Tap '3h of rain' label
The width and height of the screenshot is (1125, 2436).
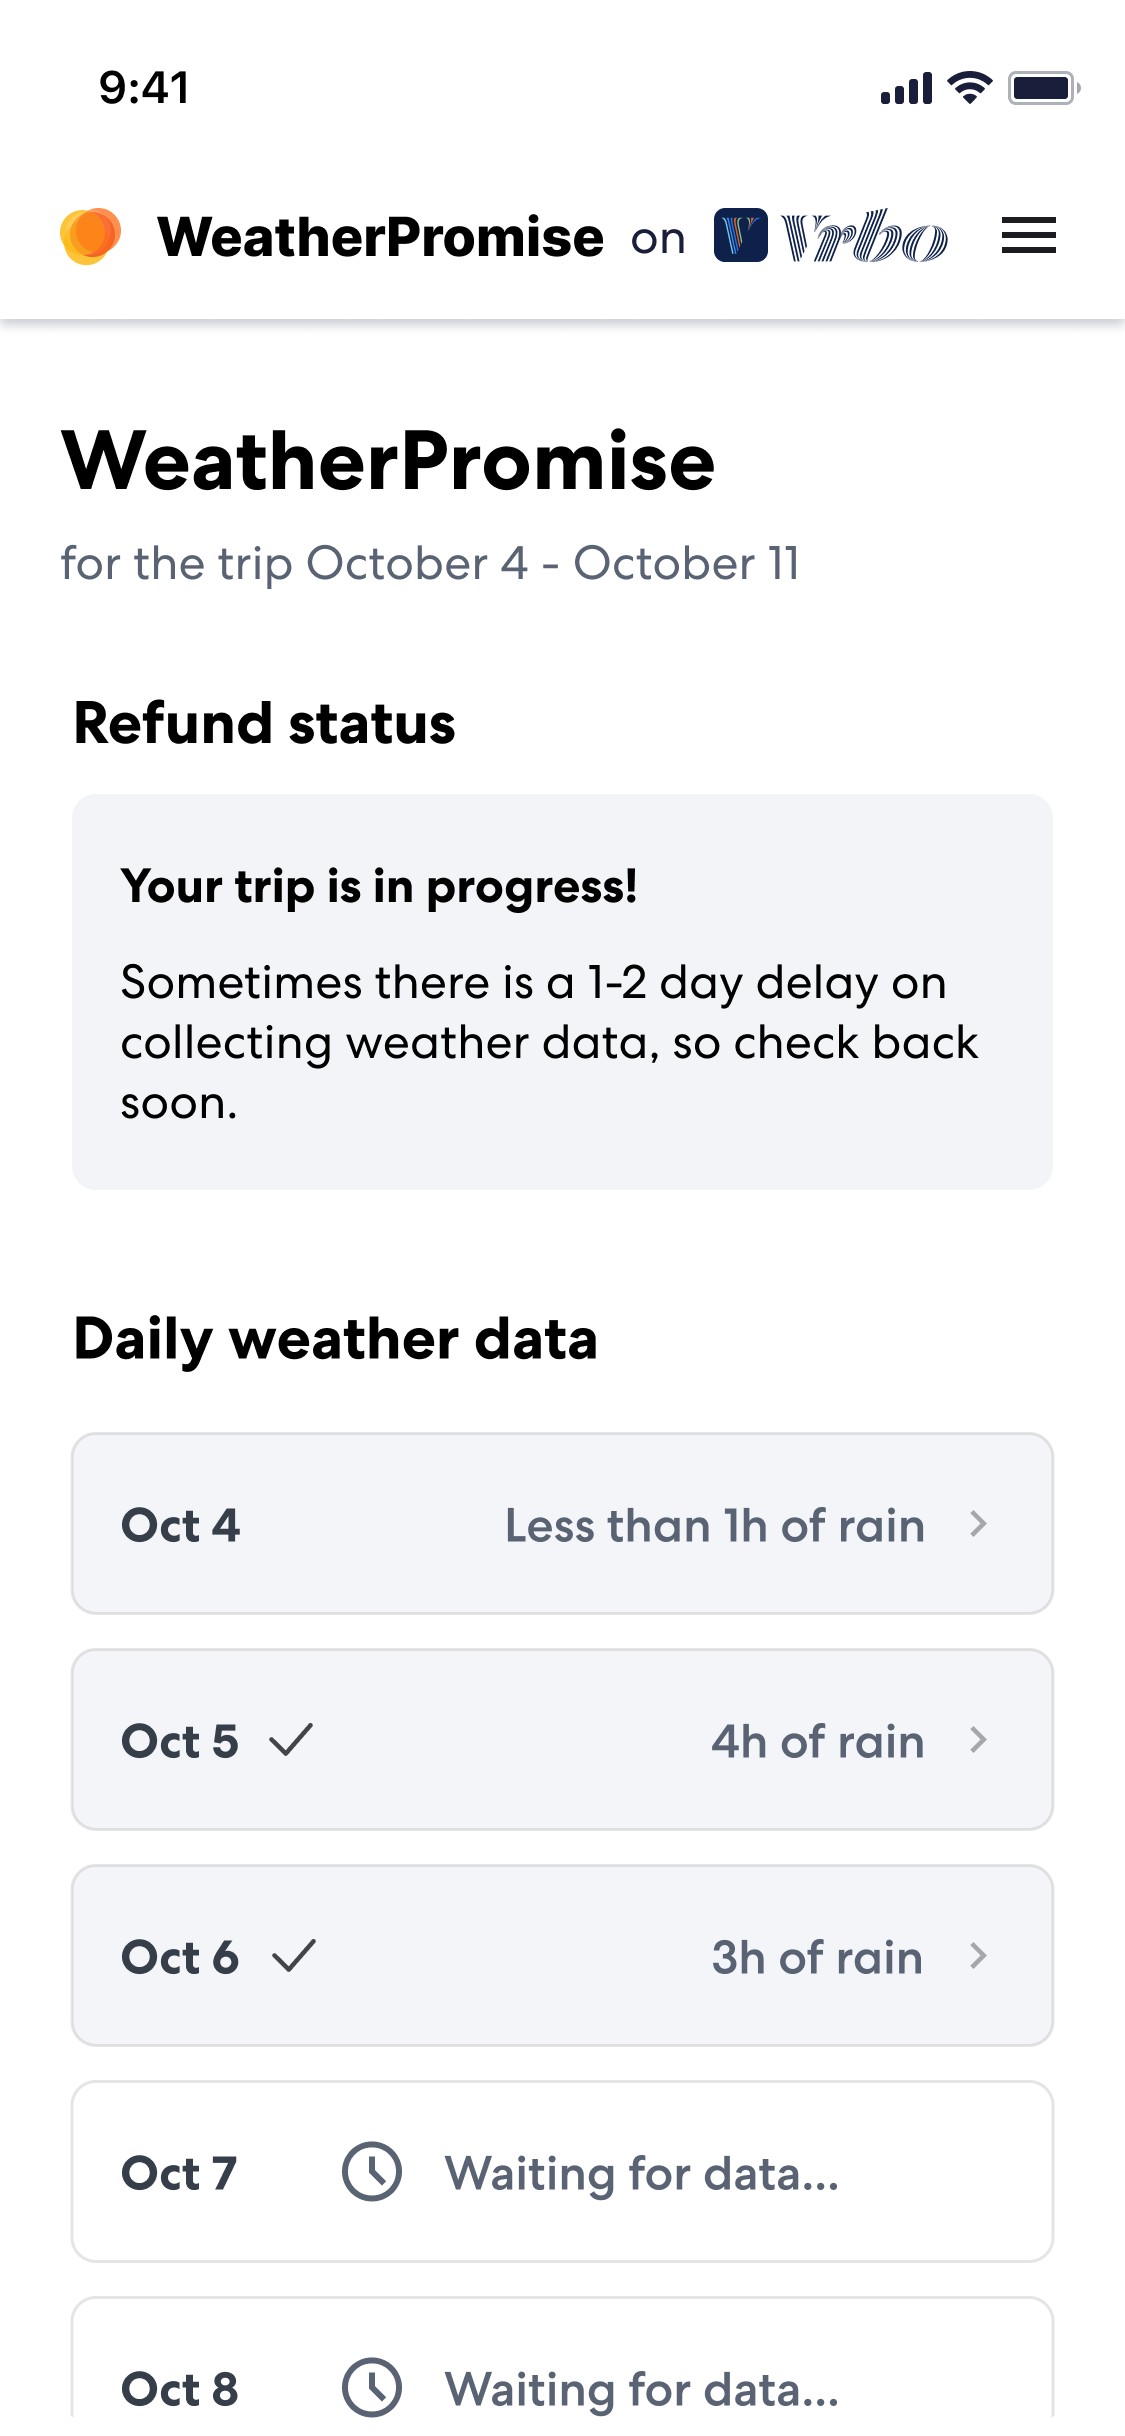click(817, 1957)
